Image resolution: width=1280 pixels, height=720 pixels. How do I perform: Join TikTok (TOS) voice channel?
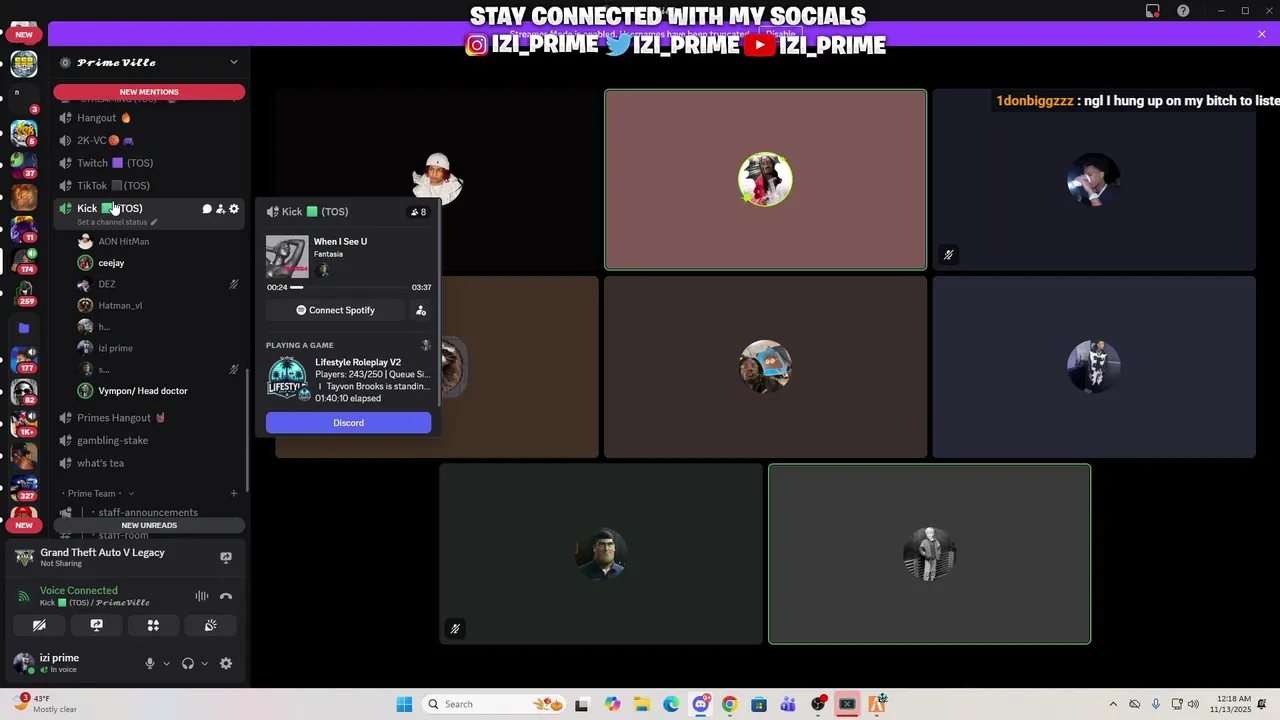[x=148, y=185]
